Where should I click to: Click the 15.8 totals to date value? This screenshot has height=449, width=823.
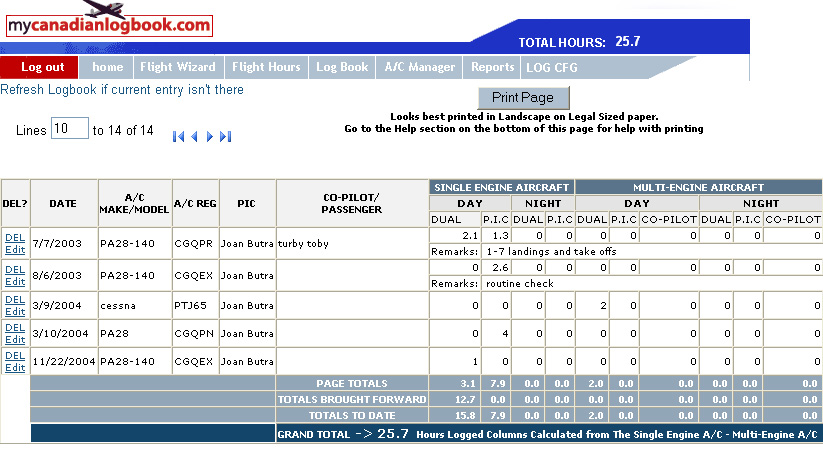pos(465,415)
